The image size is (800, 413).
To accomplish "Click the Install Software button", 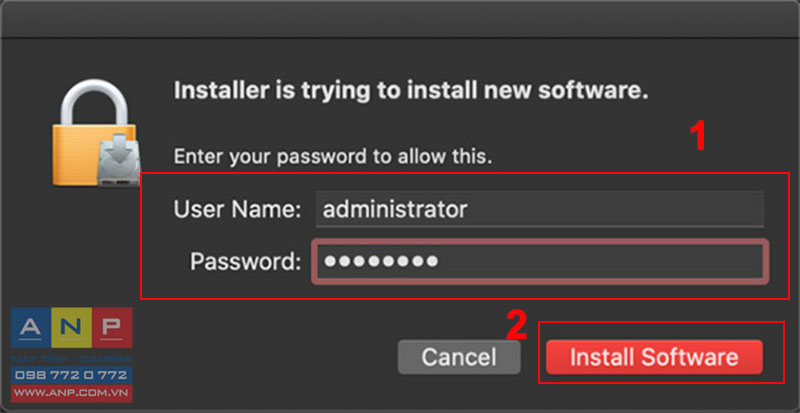I will [x=654, y=357].
